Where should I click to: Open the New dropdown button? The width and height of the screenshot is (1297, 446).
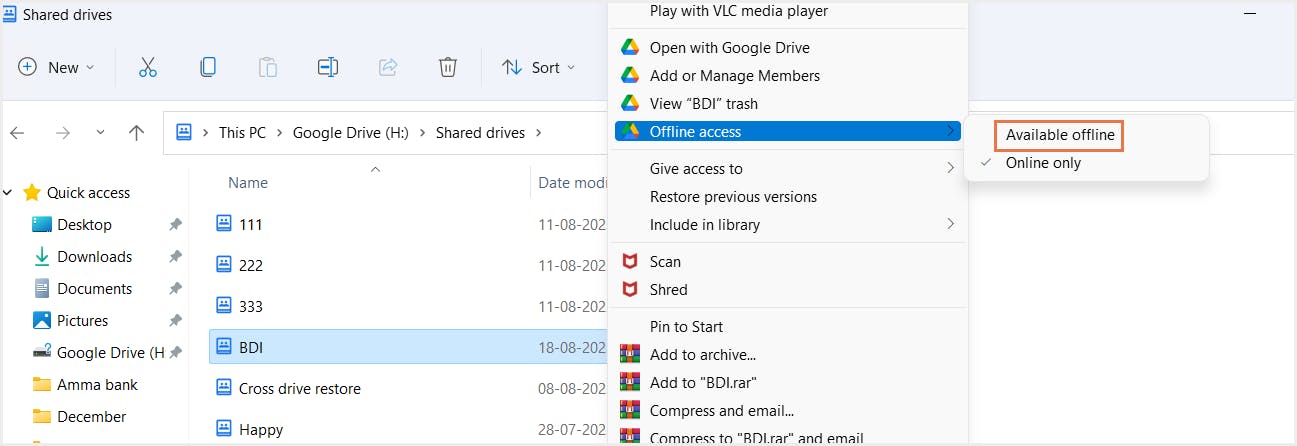57,67
